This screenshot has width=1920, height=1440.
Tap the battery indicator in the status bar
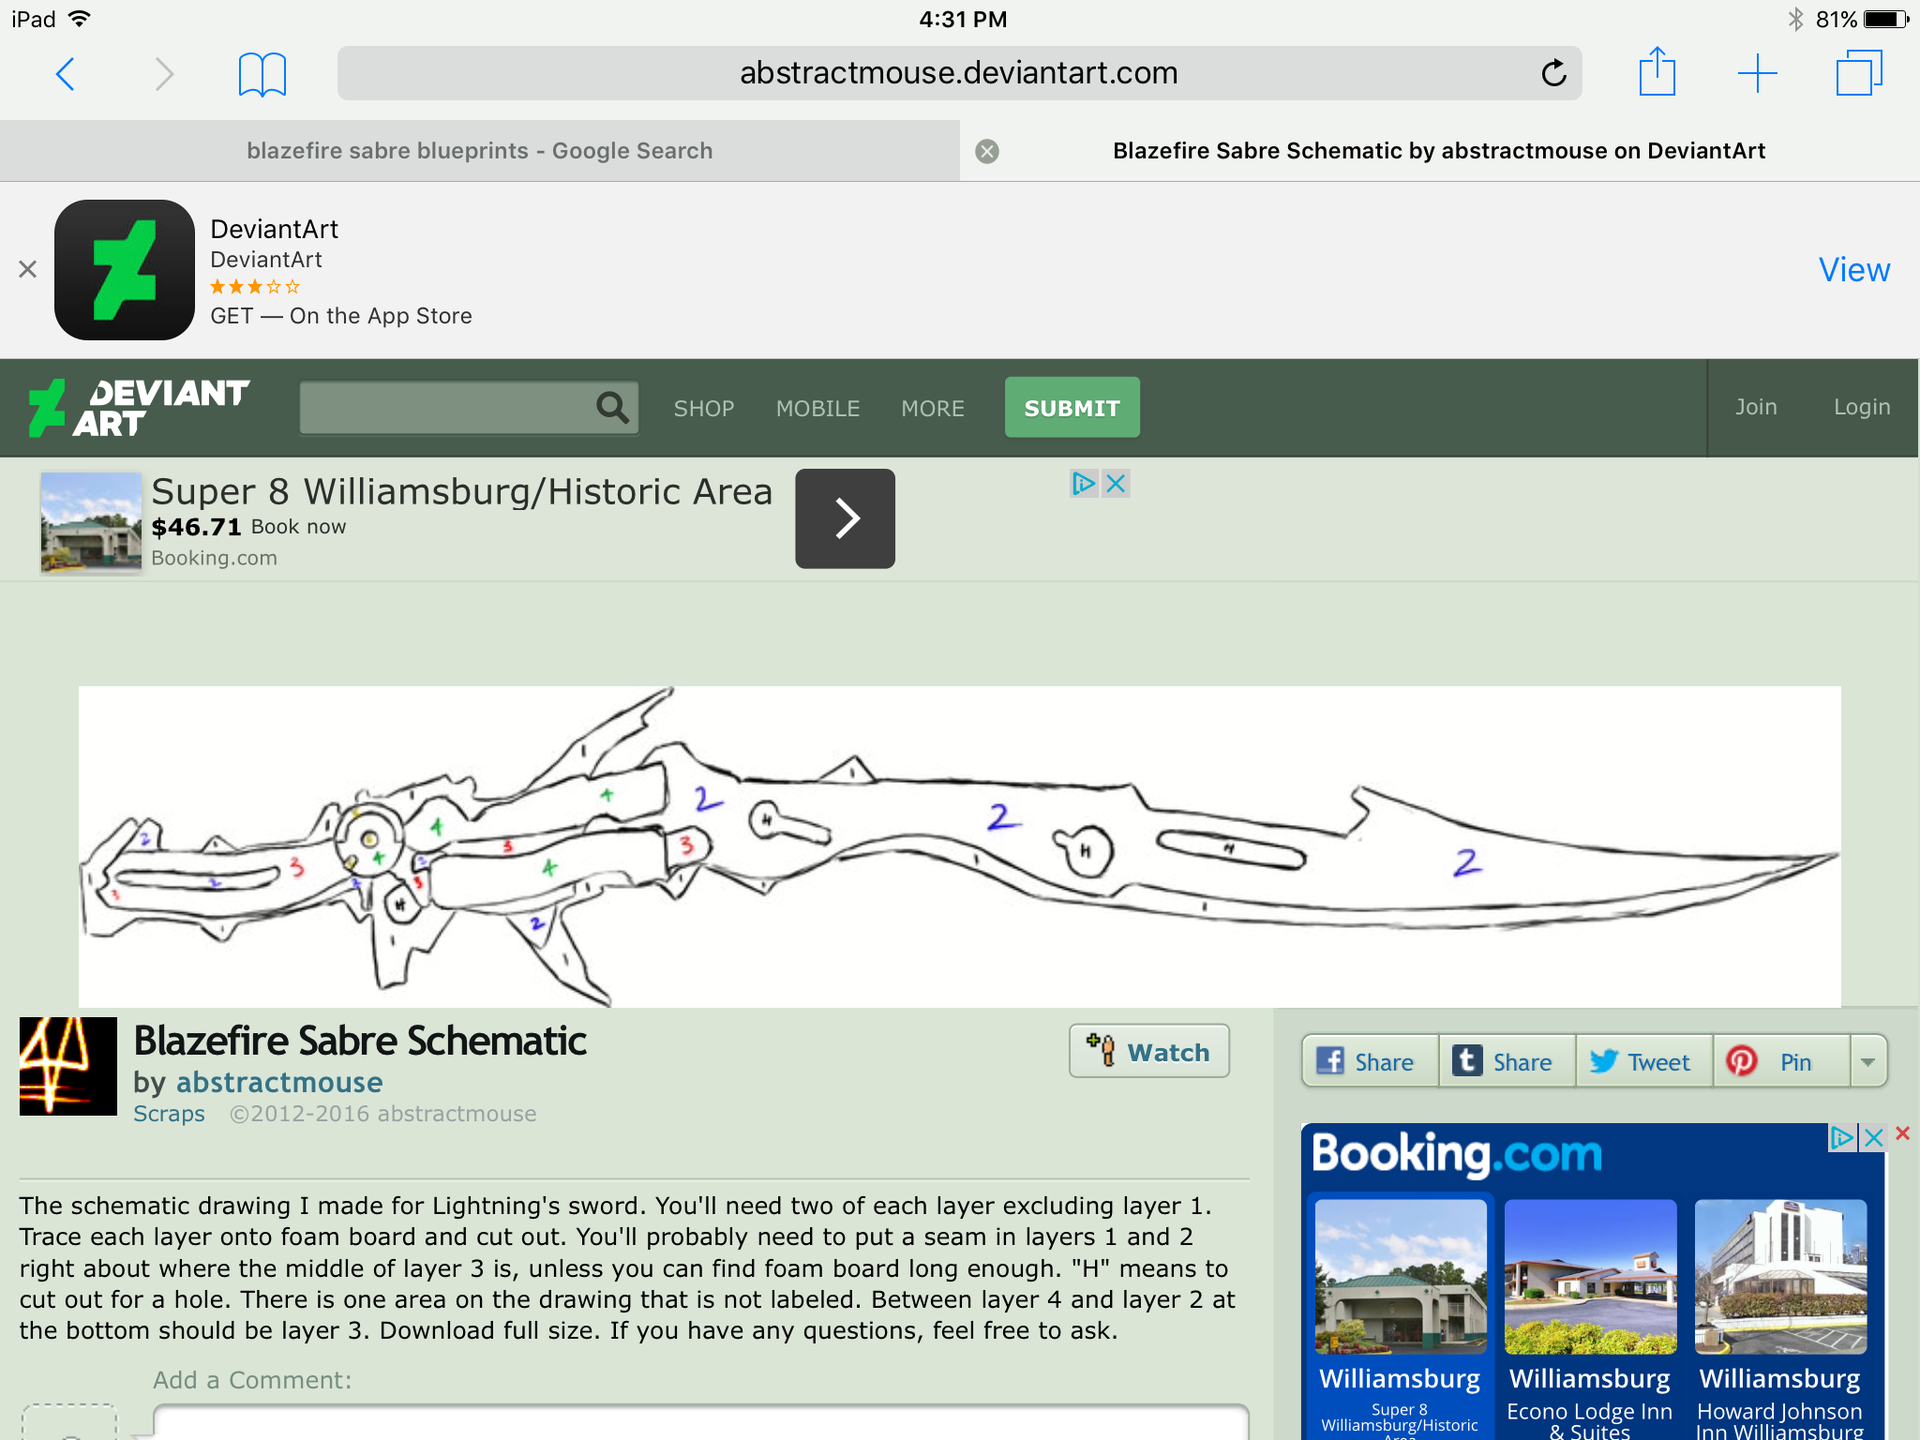(1886, 19)
